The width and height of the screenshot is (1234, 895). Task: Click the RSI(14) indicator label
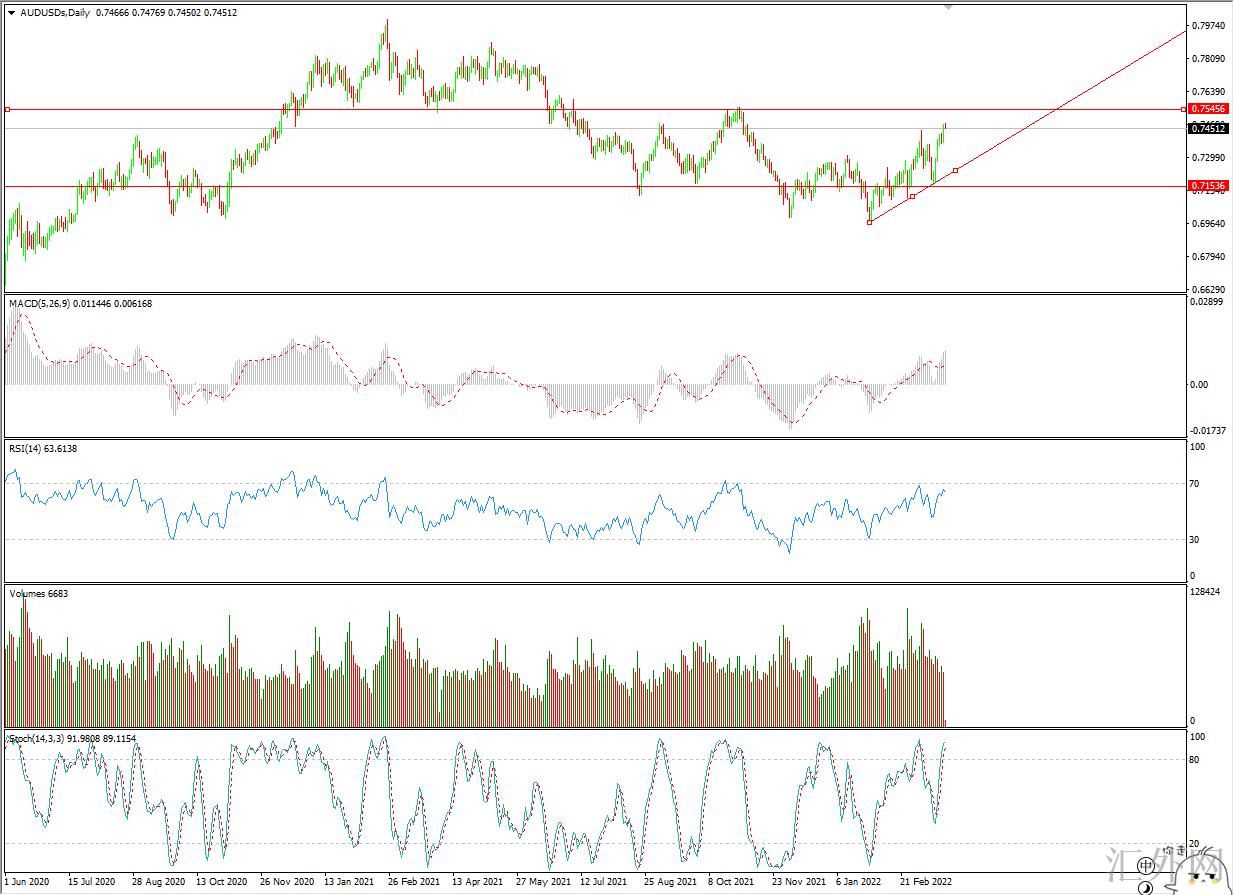tap(28, 449)
